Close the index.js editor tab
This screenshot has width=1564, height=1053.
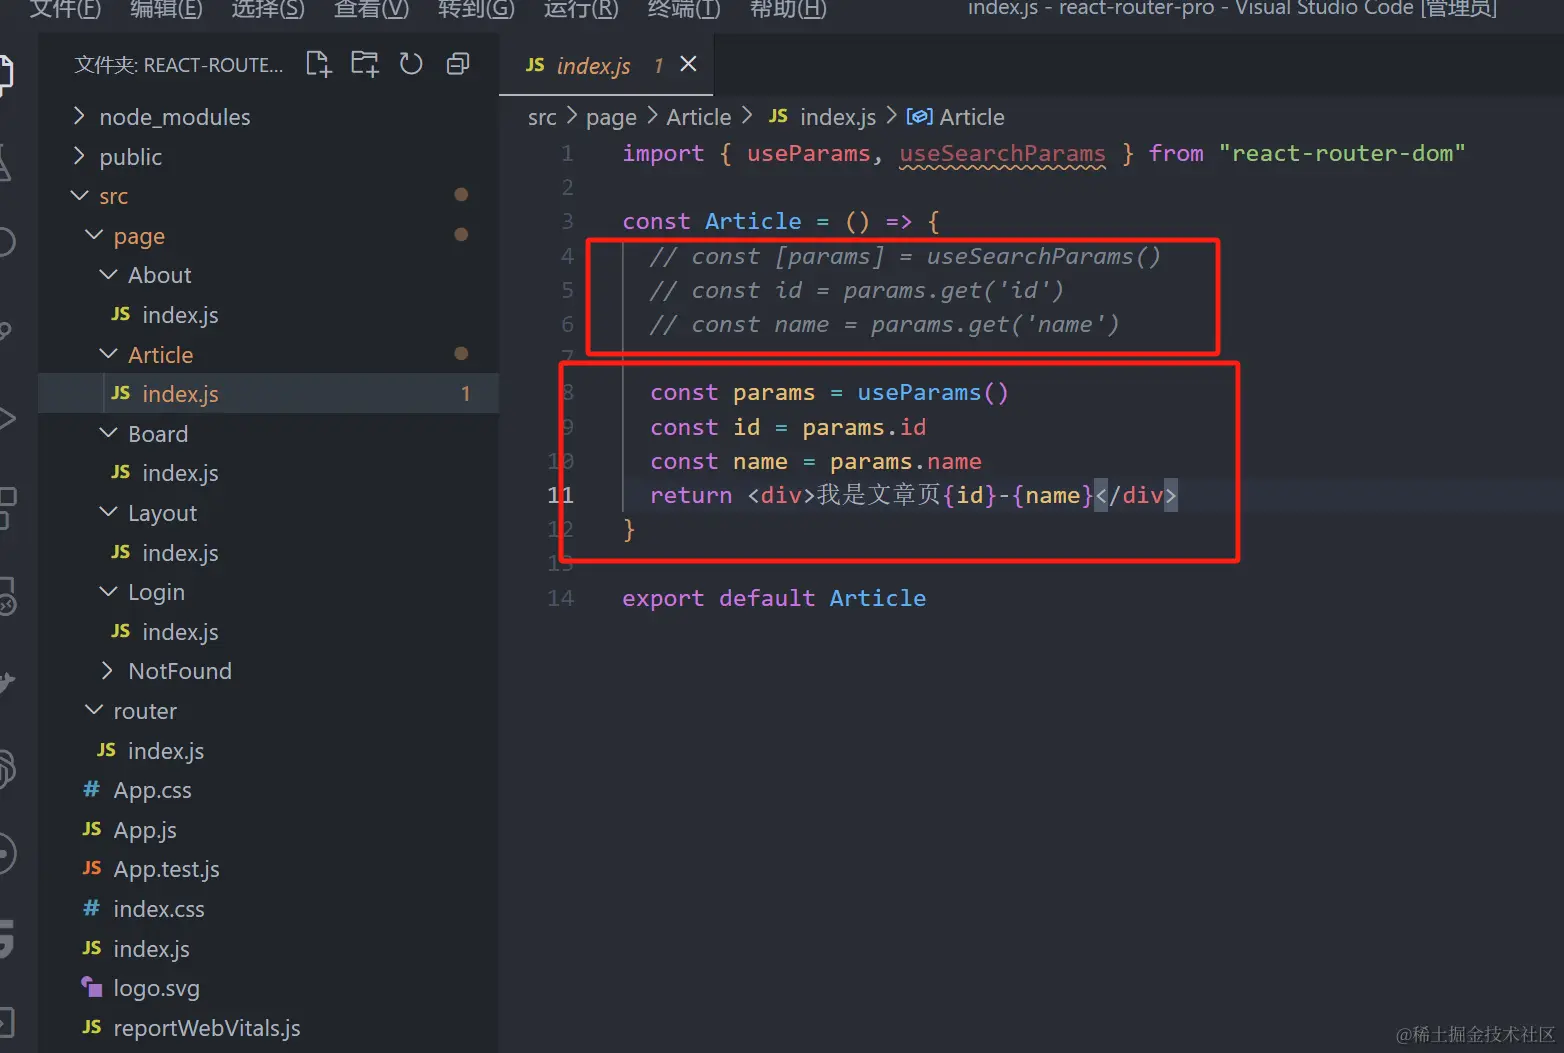point(688,64)
